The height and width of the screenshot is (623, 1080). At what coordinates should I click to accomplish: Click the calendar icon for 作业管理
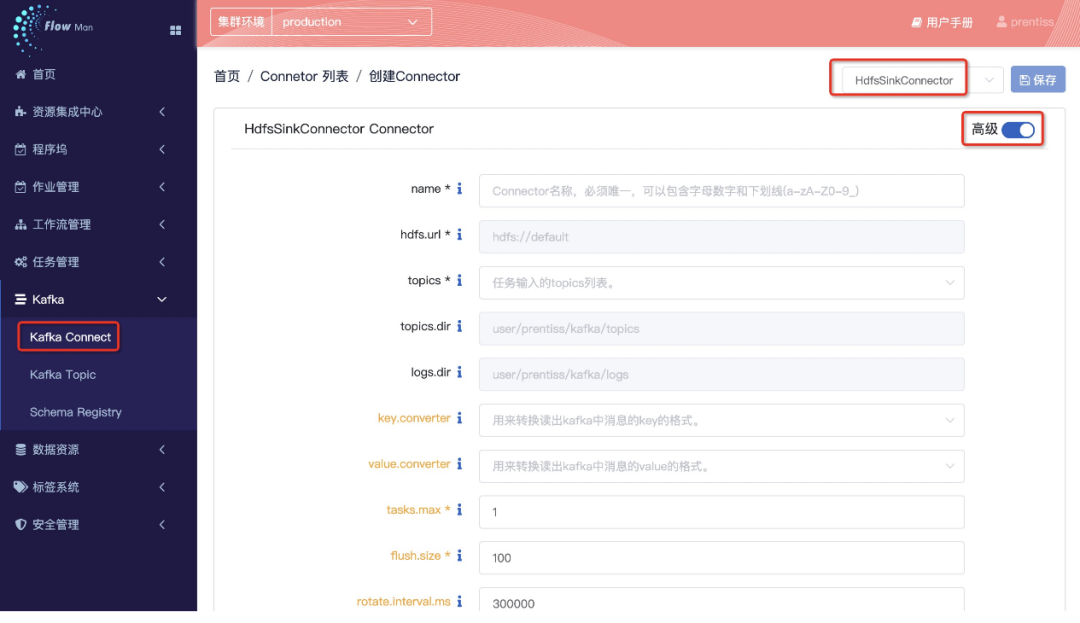point(21,187)
